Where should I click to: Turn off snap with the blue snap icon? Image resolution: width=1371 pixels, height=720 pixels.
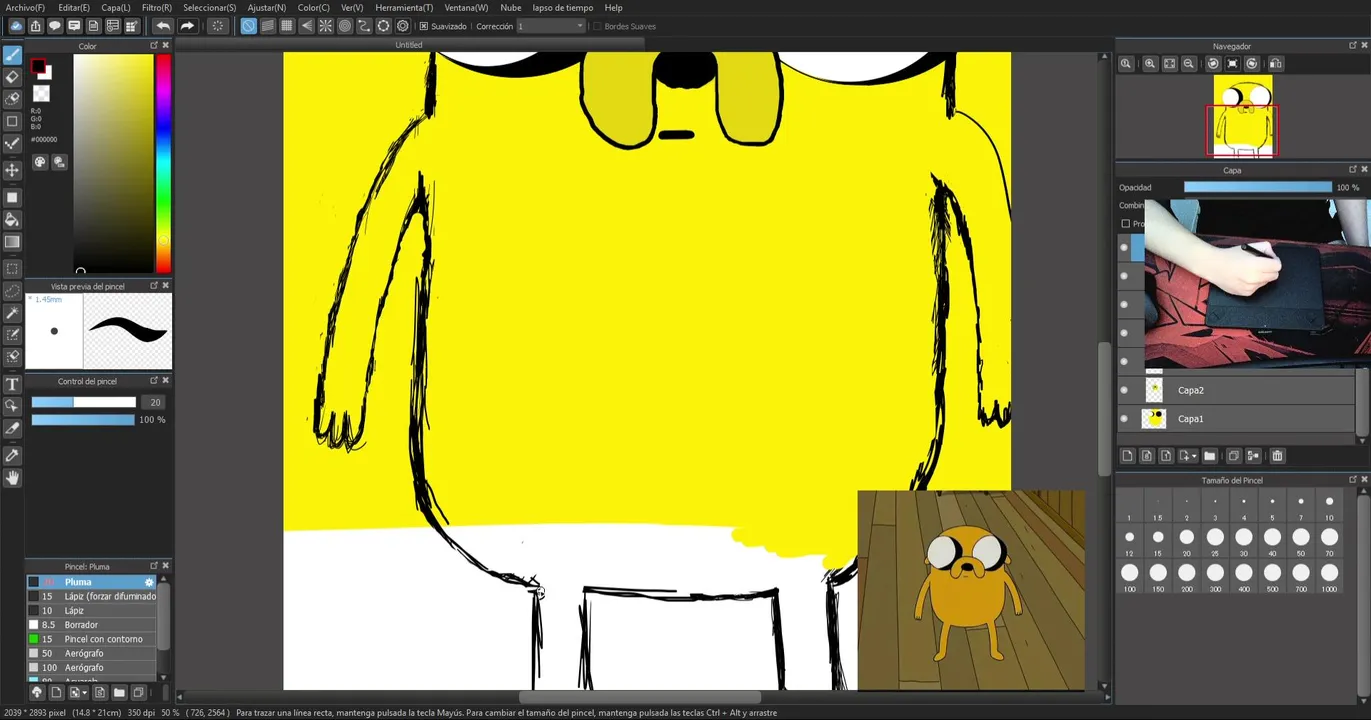(248, 26)
